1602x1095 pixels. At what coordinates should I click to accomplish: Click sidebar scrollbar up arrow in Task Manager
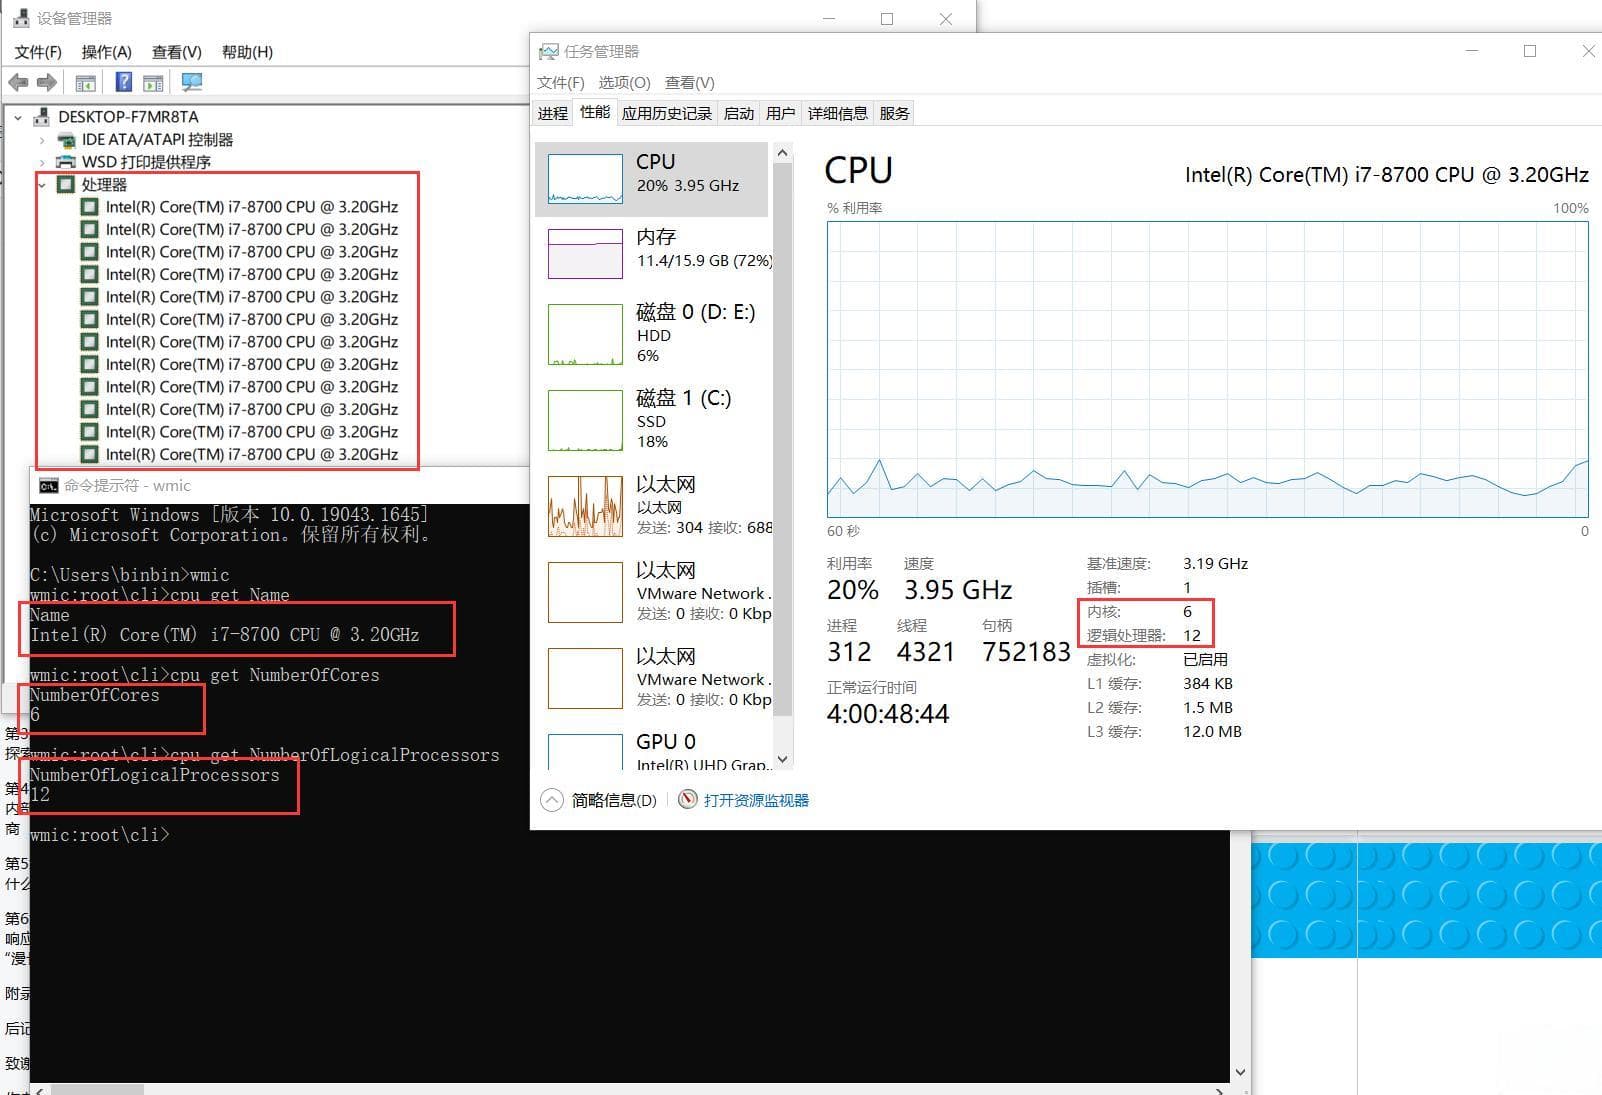click(x=783, y=153)
